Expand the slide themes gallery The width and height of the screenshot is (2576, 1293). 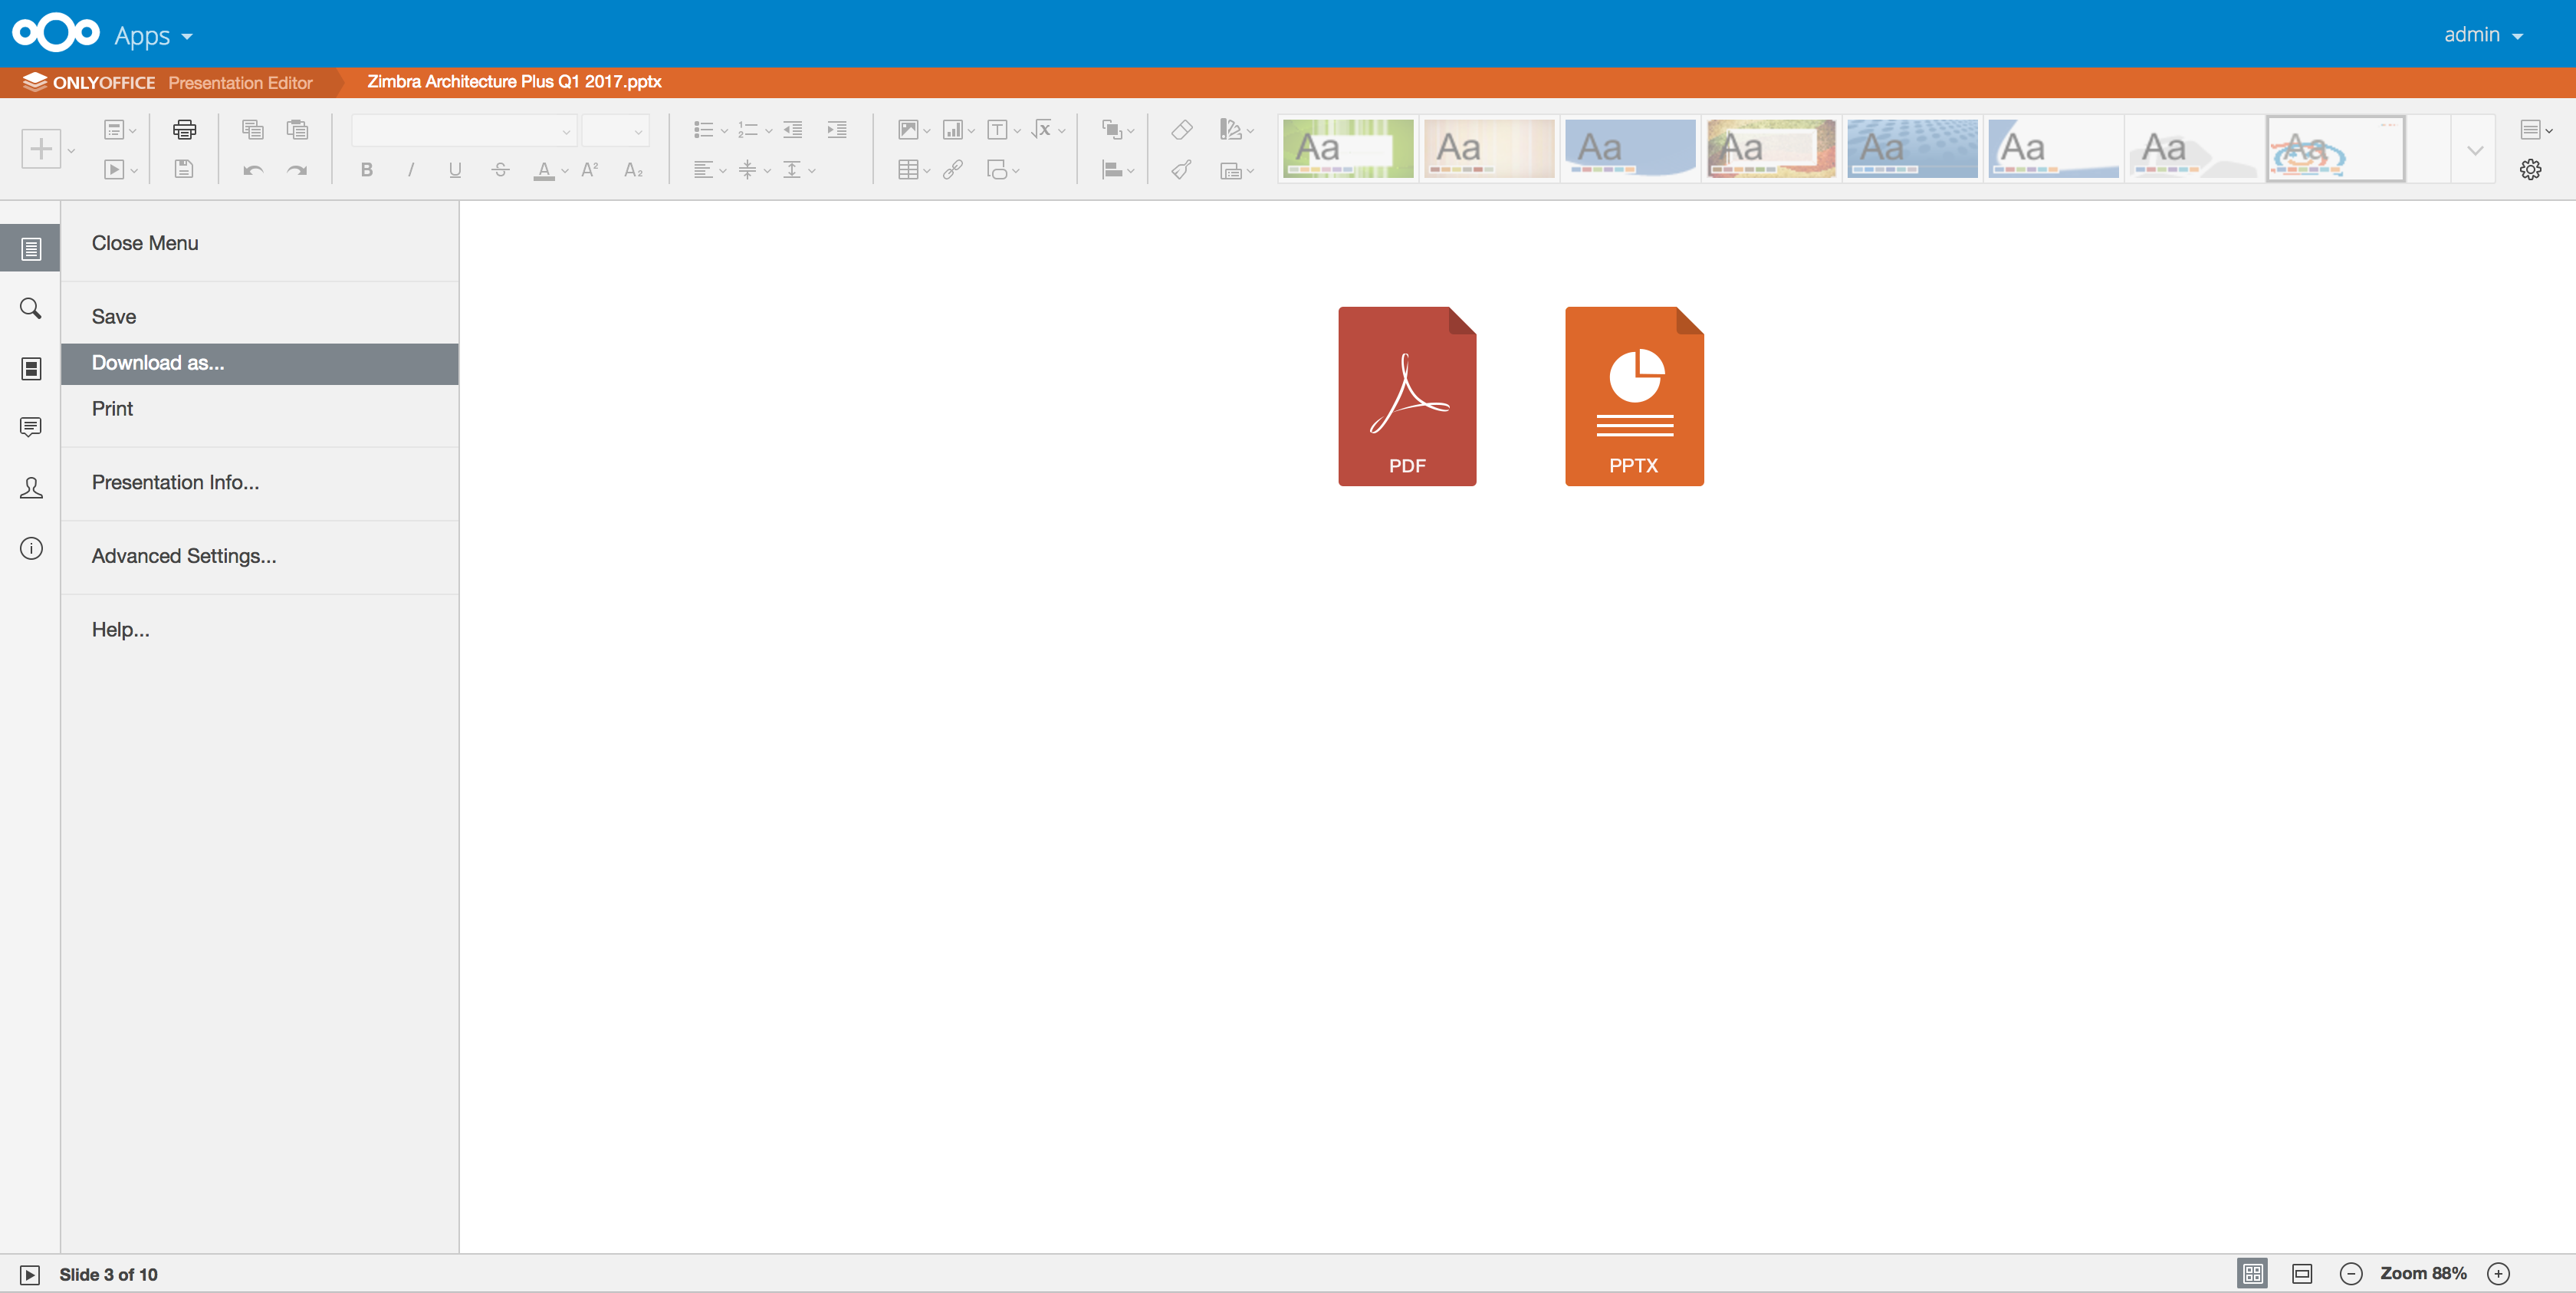[2475, 150]
